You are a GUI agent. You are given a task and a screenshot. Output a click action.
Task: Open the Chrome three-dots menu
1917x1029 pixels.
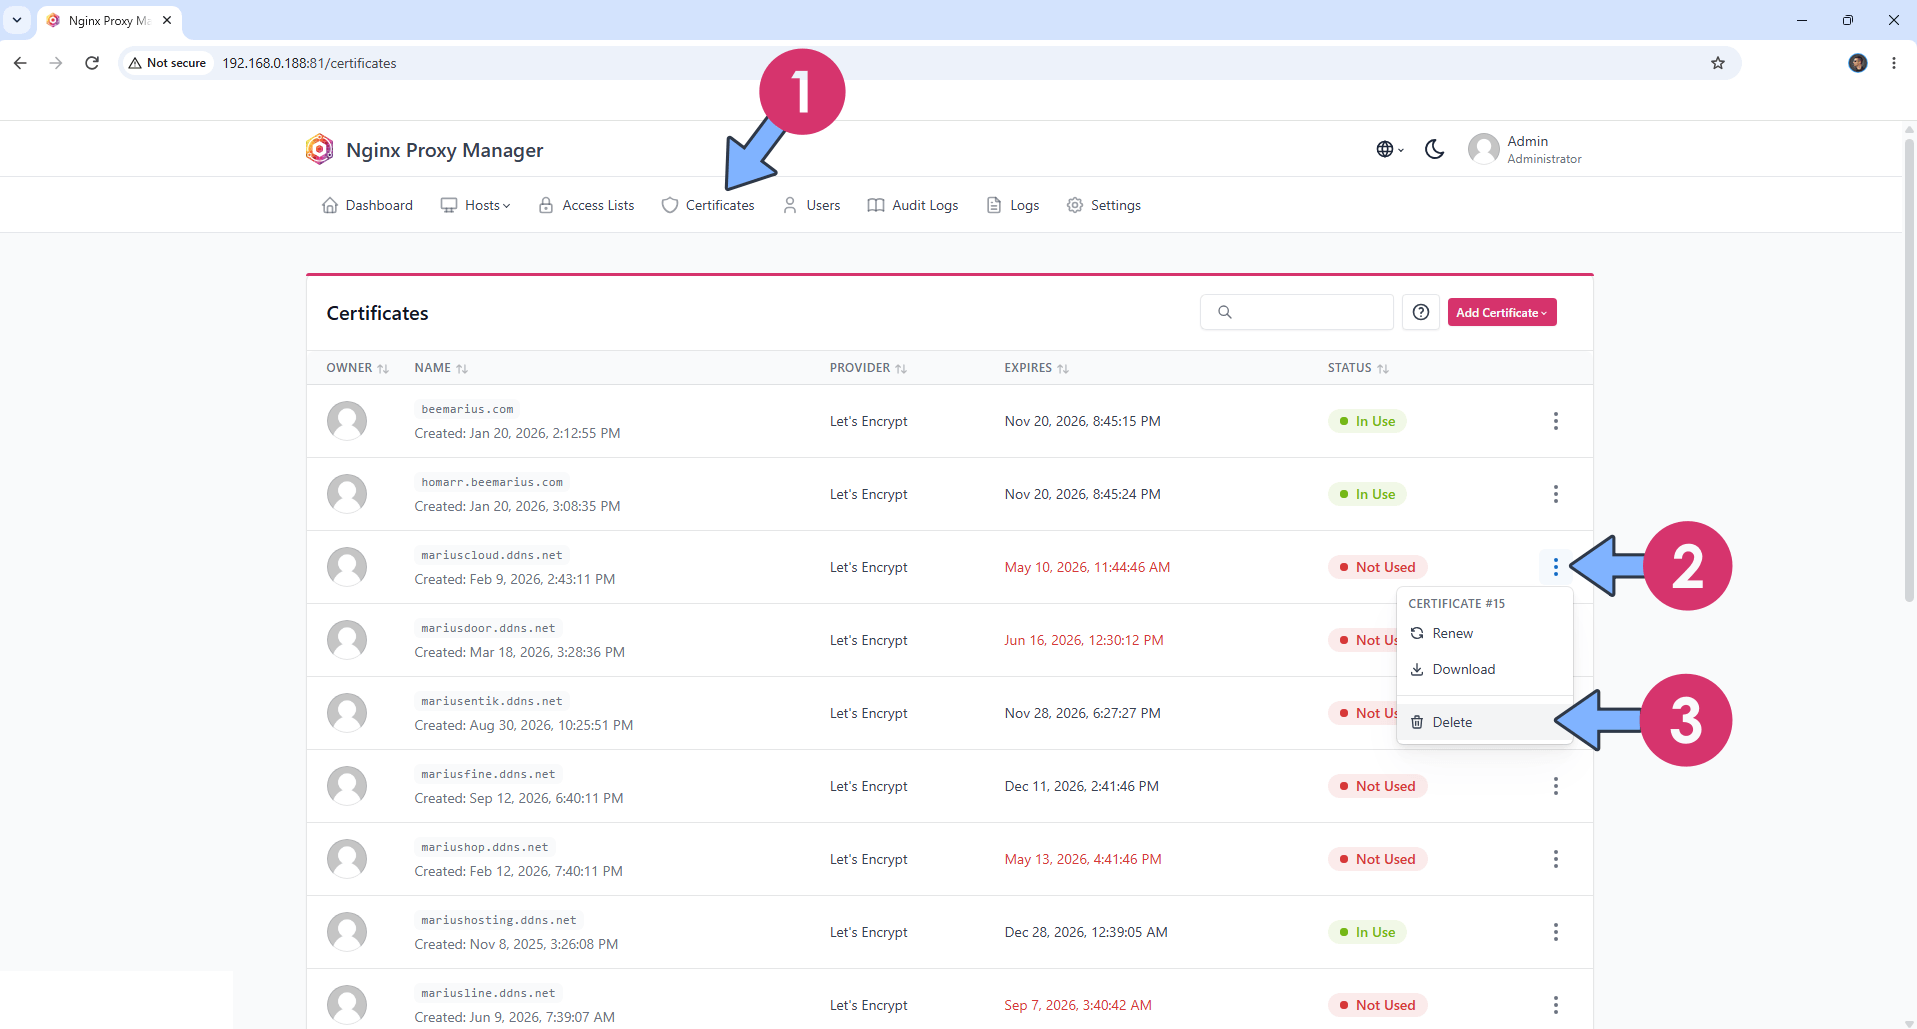tap(1894, 63)
